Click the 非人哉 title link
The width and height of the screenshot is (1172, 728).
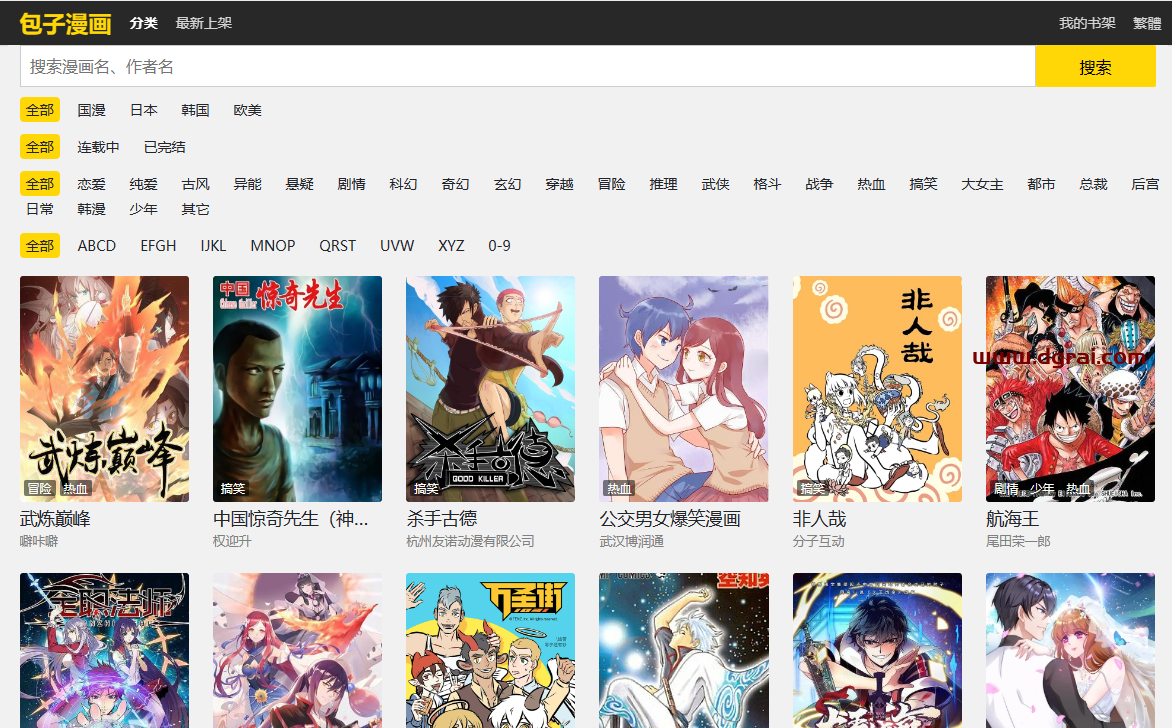click(819, 519)
